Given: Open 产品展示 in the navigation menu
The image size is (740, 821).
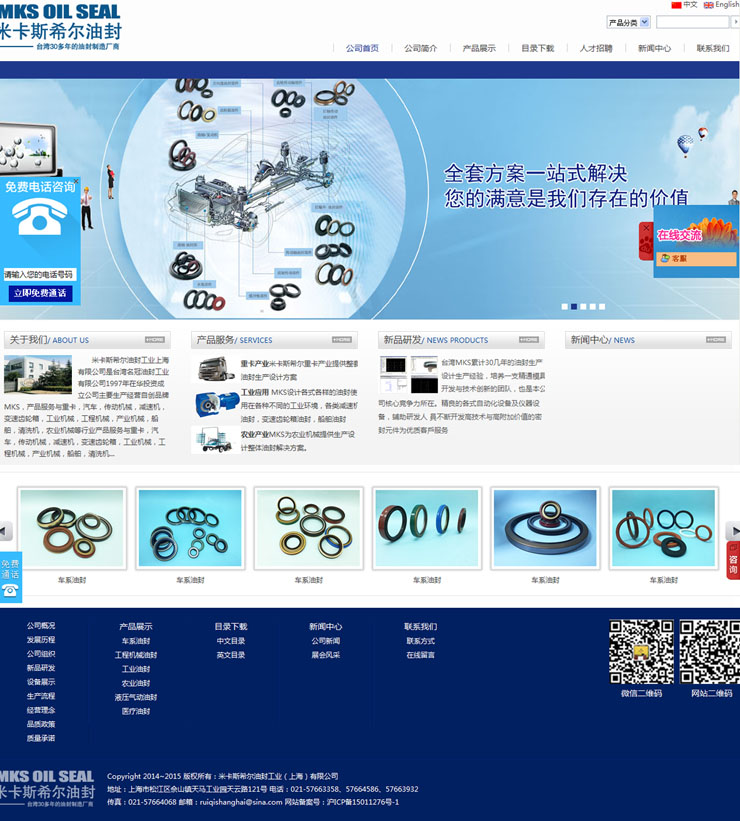Looking at the screenshot, I should coord(479,48).
